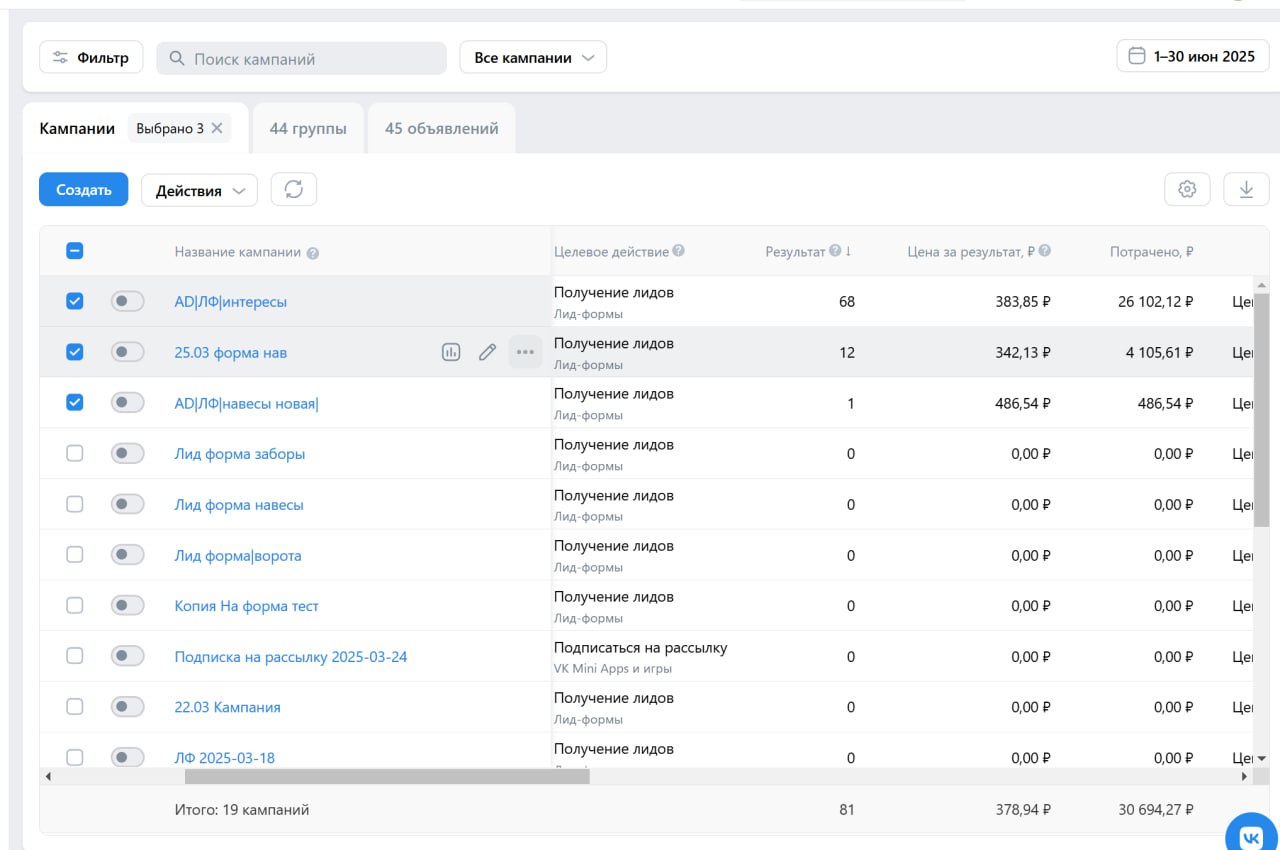Refresh the campaigns table
Screen dimensions: 1280x850
click(x=294, y=189)
